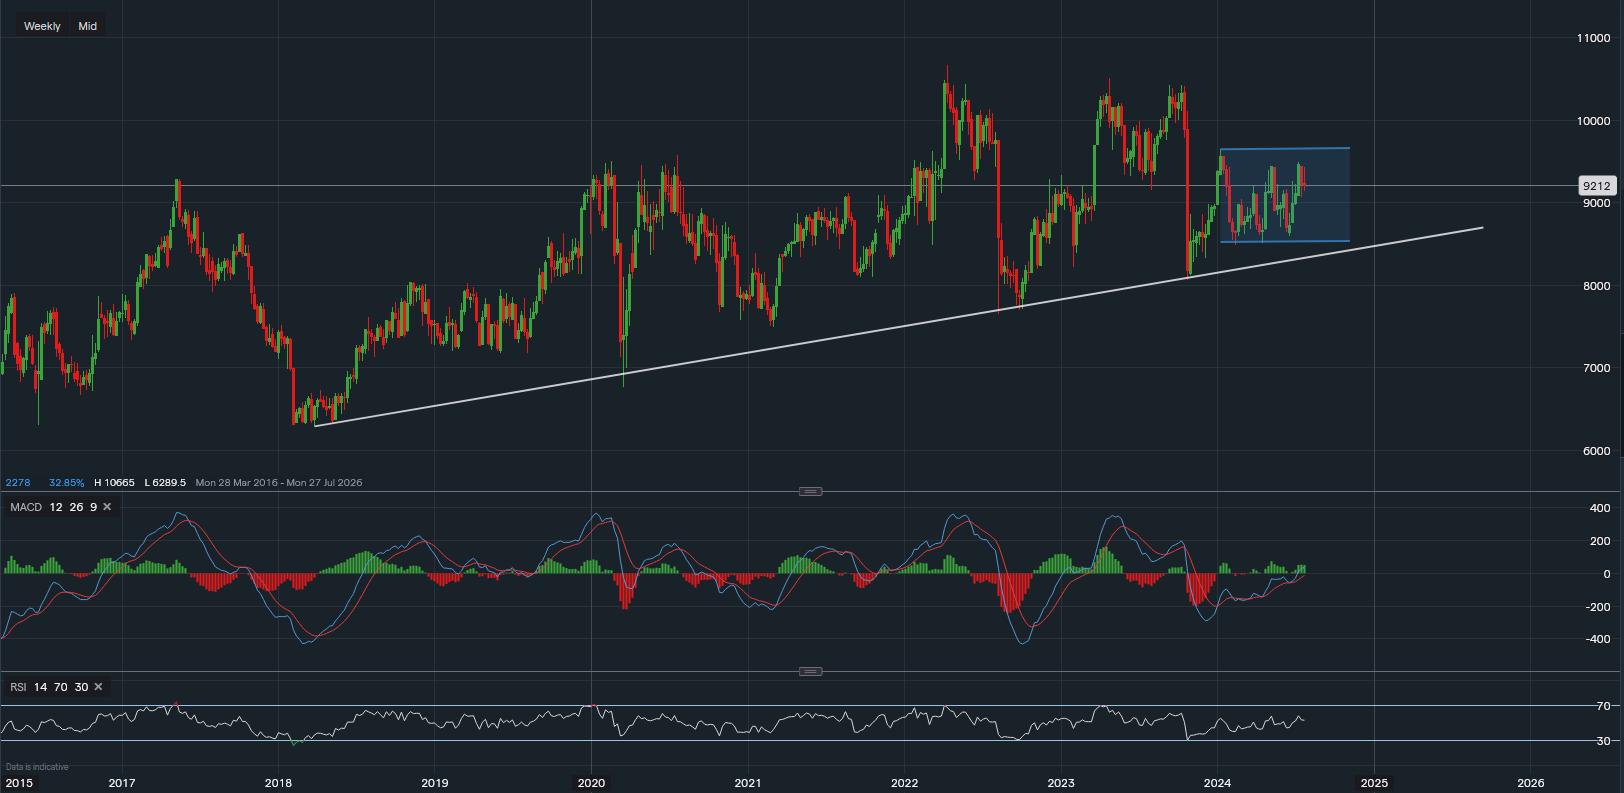Viewport: 1624px width, 793px height.
Task: Click the MACD signal period value 9
Action: pos(93,507)
